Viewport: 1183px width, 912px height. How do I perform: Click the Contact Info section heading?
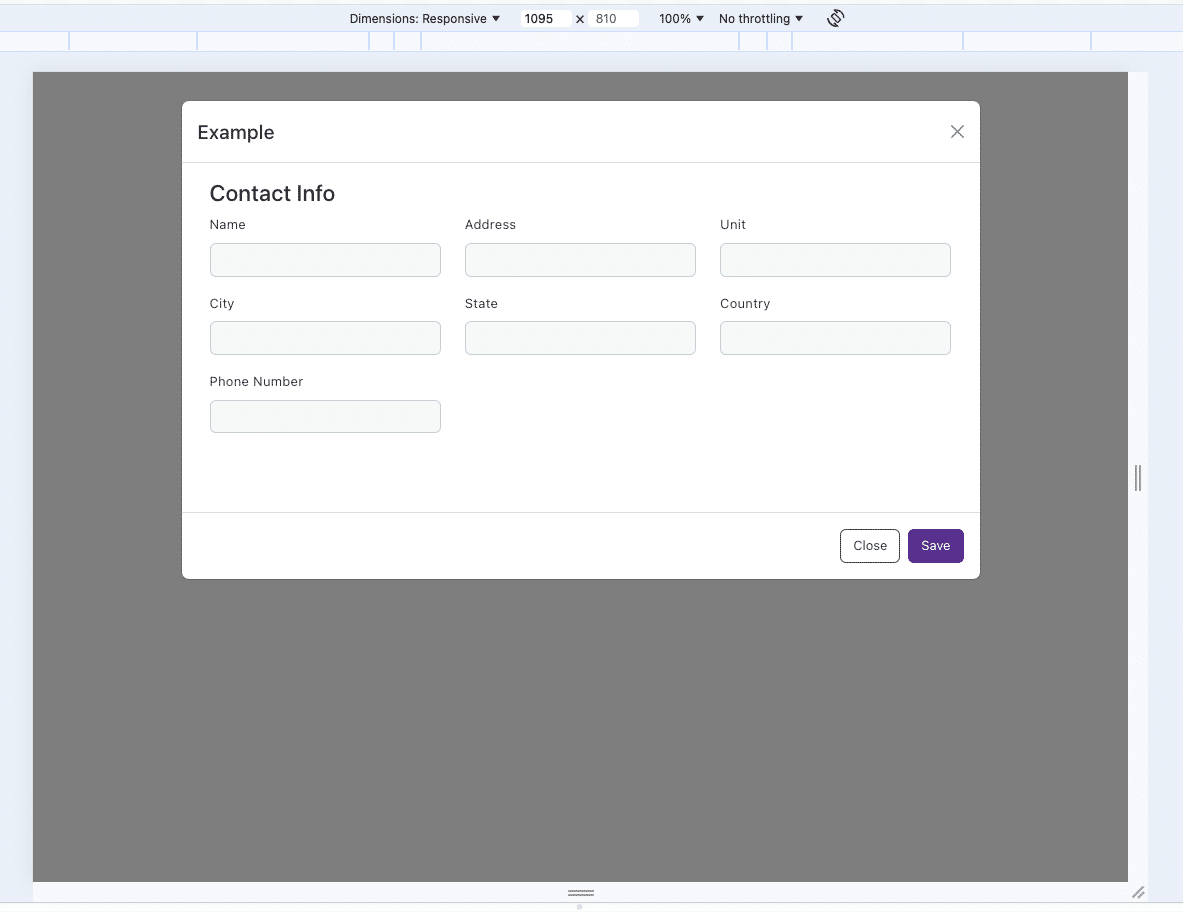click(x=272, y=193)
